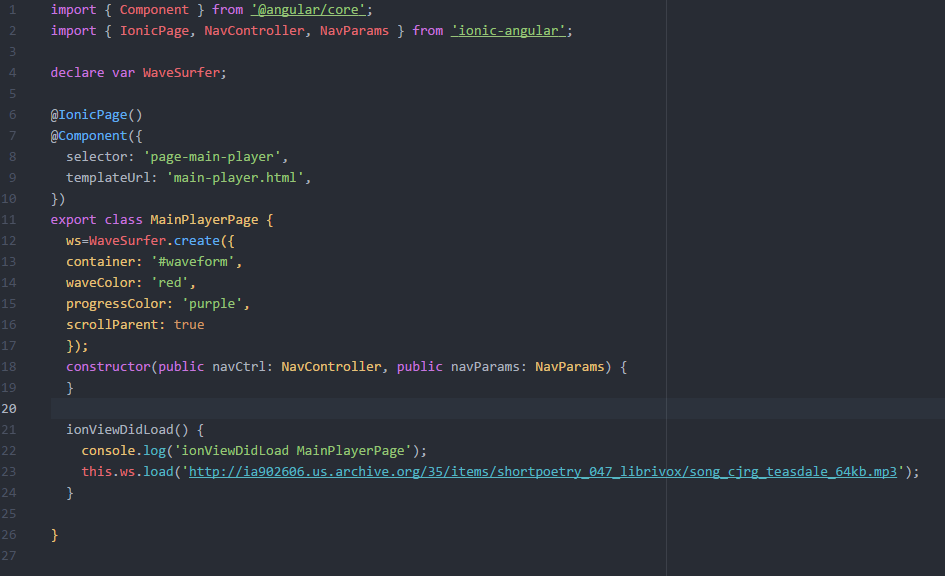This screenshot has height=576, width=945.
Task: Click the '@angular/core' import path link
Action: (x=308, y=10)
